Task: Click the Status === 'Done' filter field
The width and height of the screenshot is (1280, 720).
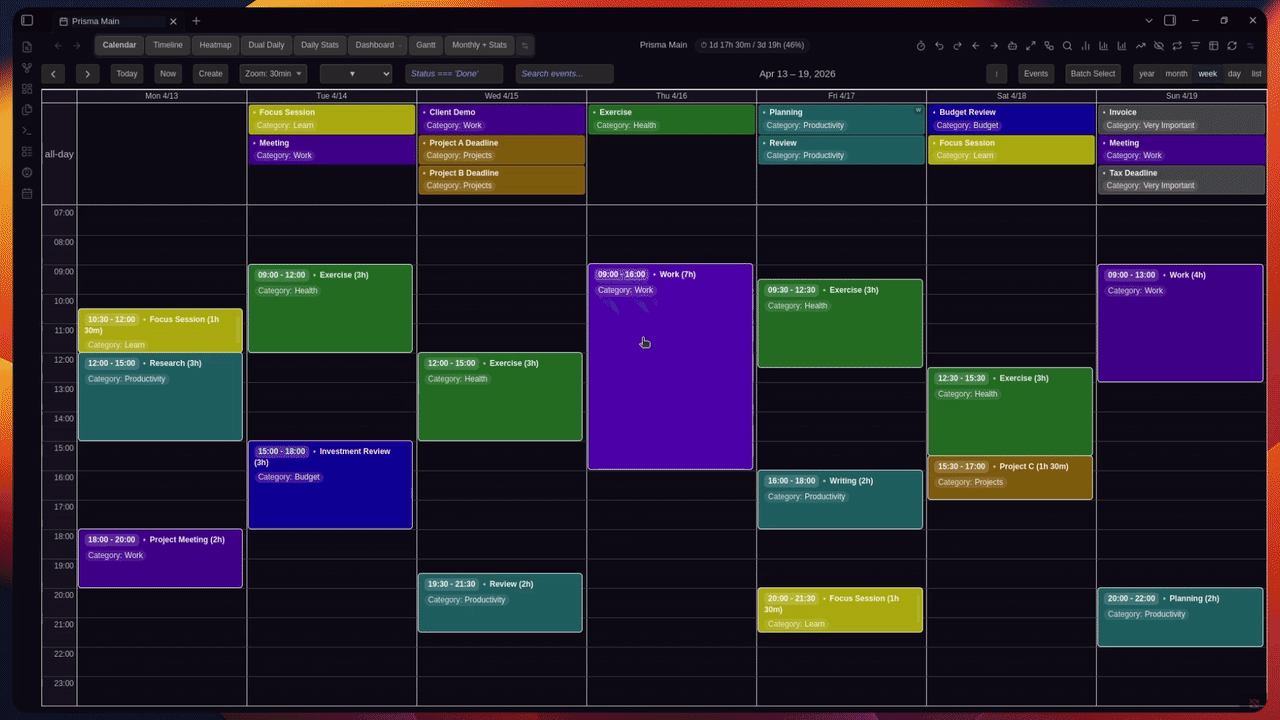Action: 454,74
